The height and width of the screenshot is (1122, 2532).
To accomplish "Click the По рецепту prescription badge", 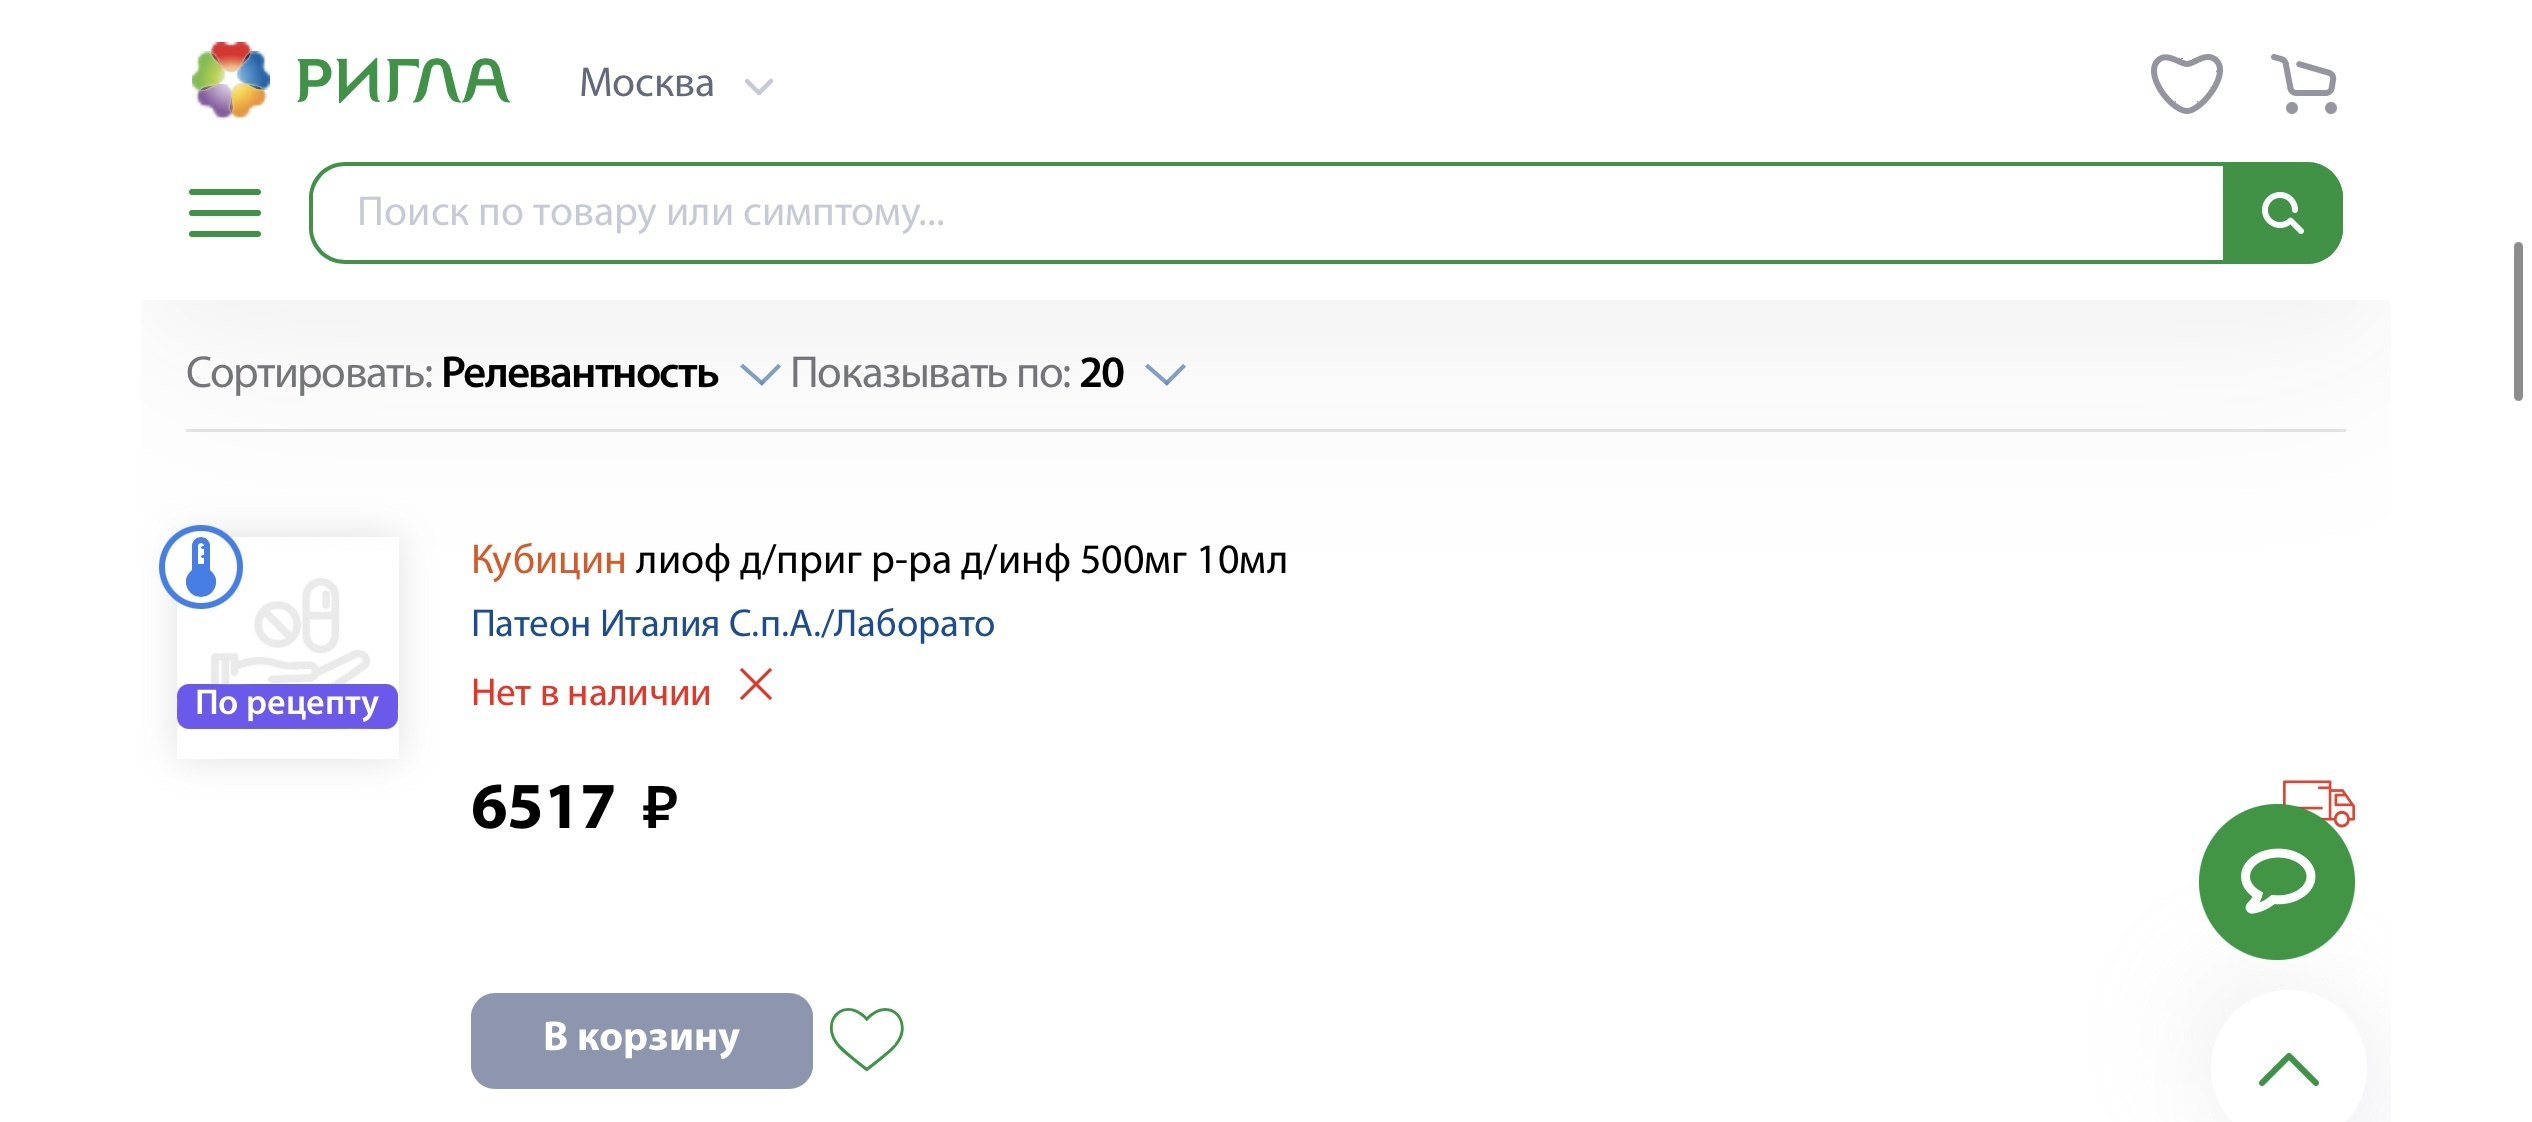I will click(x=288, y=705).
